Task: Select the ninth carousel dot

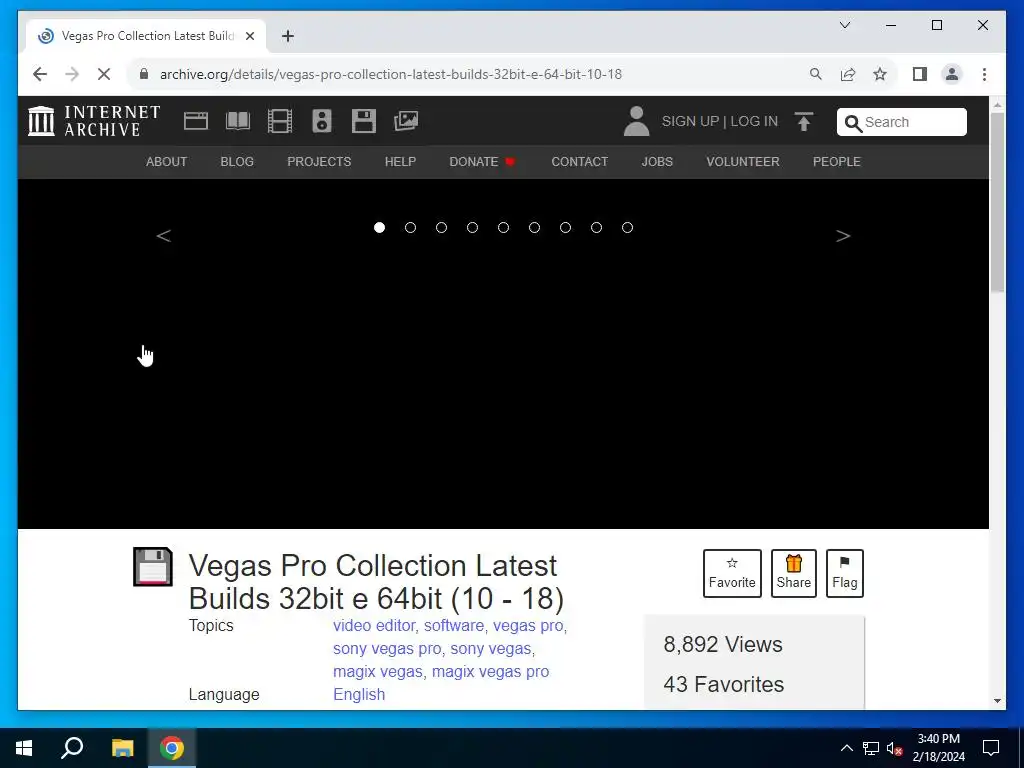Action: [x=628, y=227]
